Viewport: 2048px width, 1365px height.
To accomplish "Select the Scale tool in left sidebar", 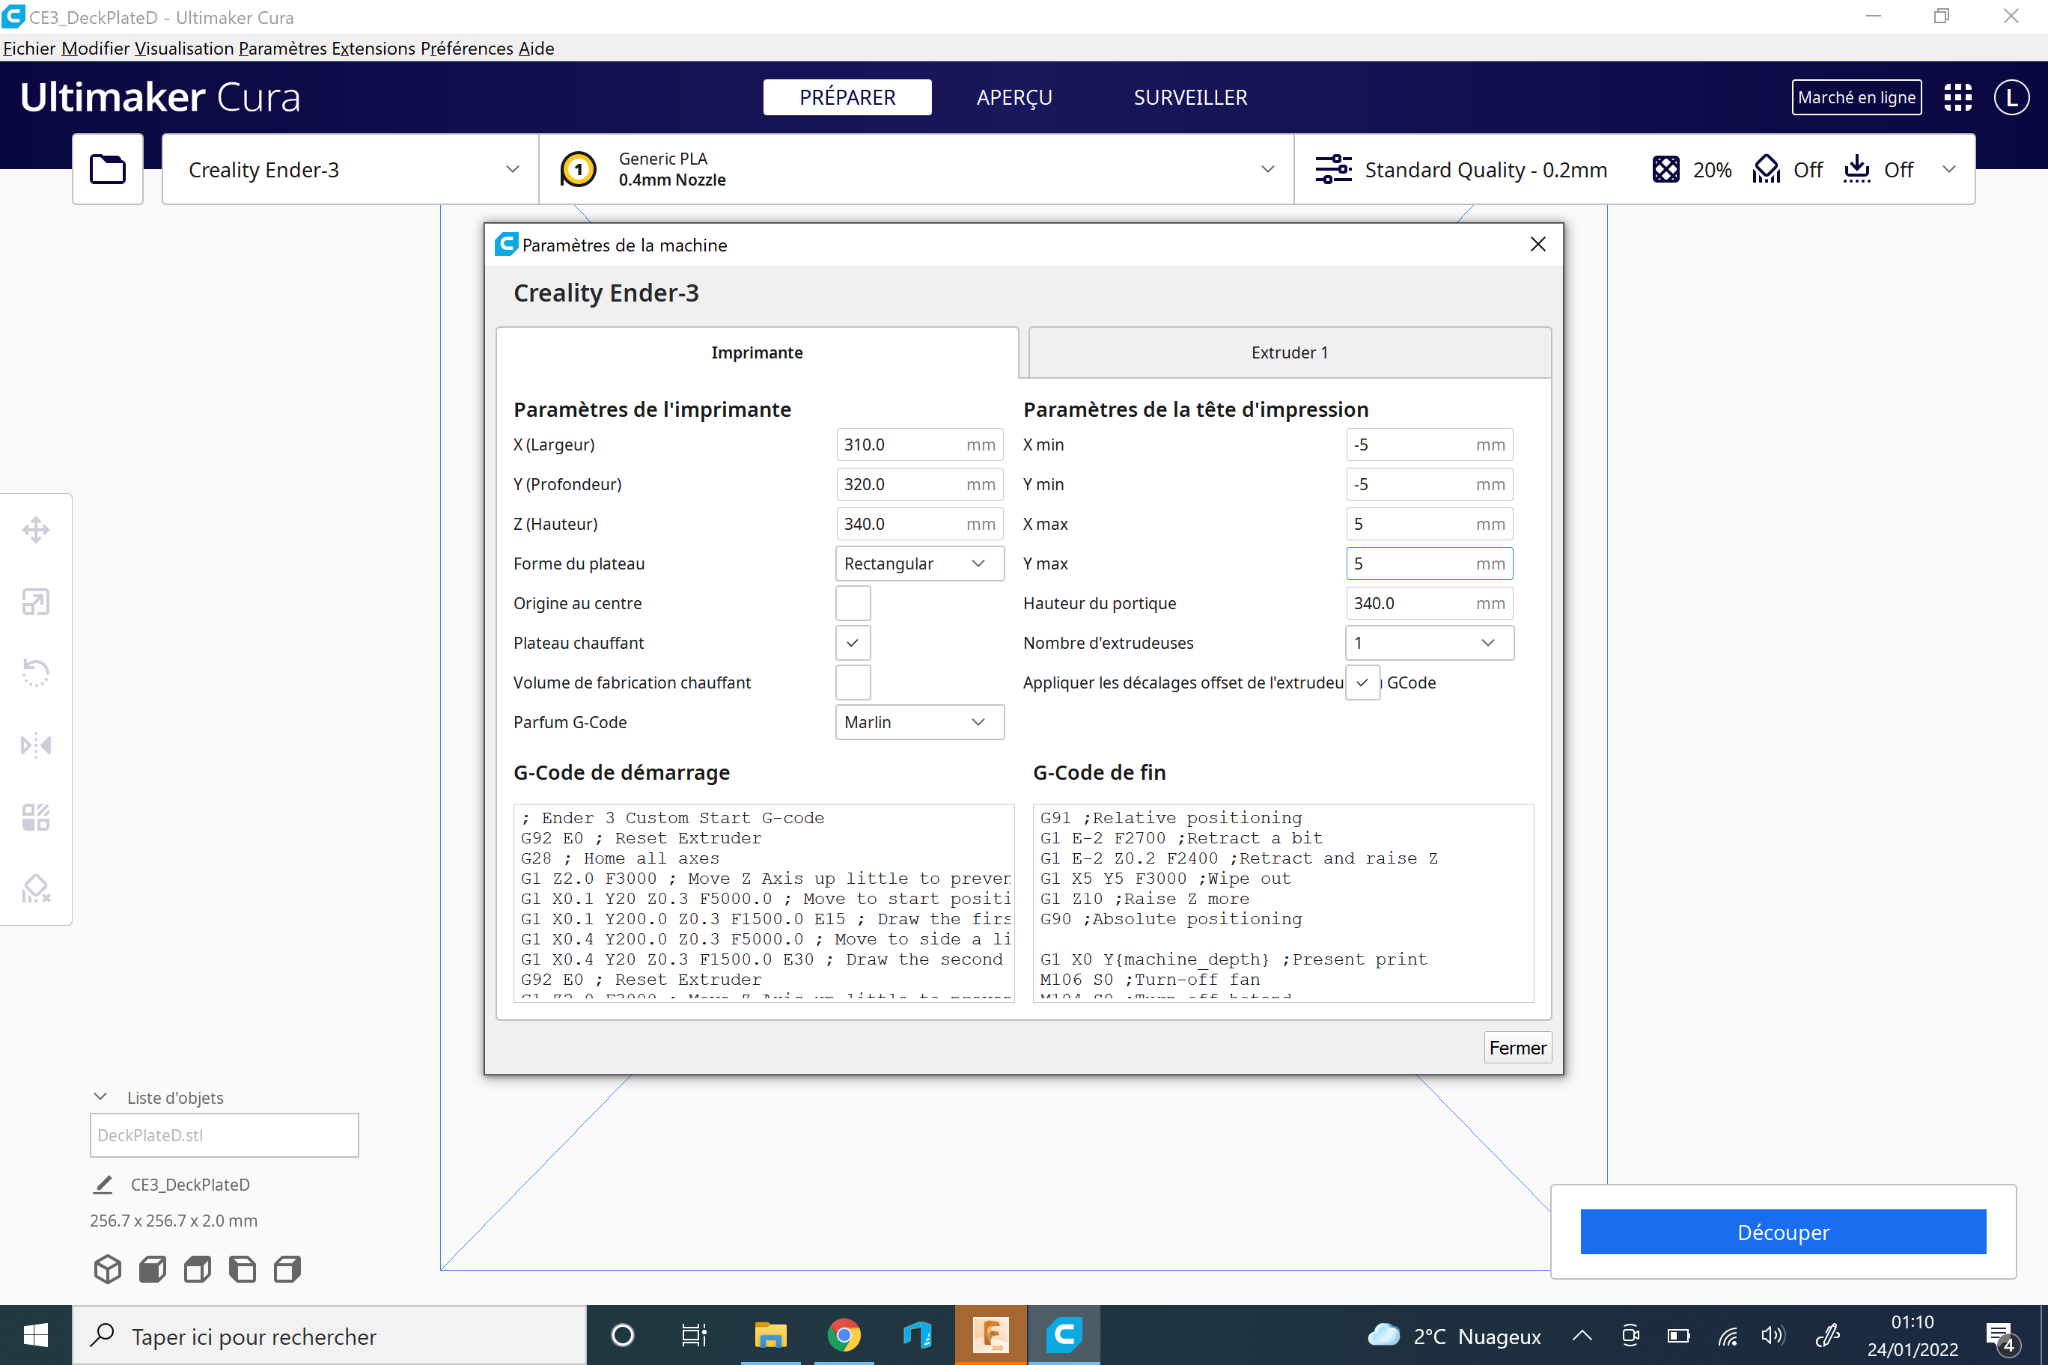I will coord(36,602).
